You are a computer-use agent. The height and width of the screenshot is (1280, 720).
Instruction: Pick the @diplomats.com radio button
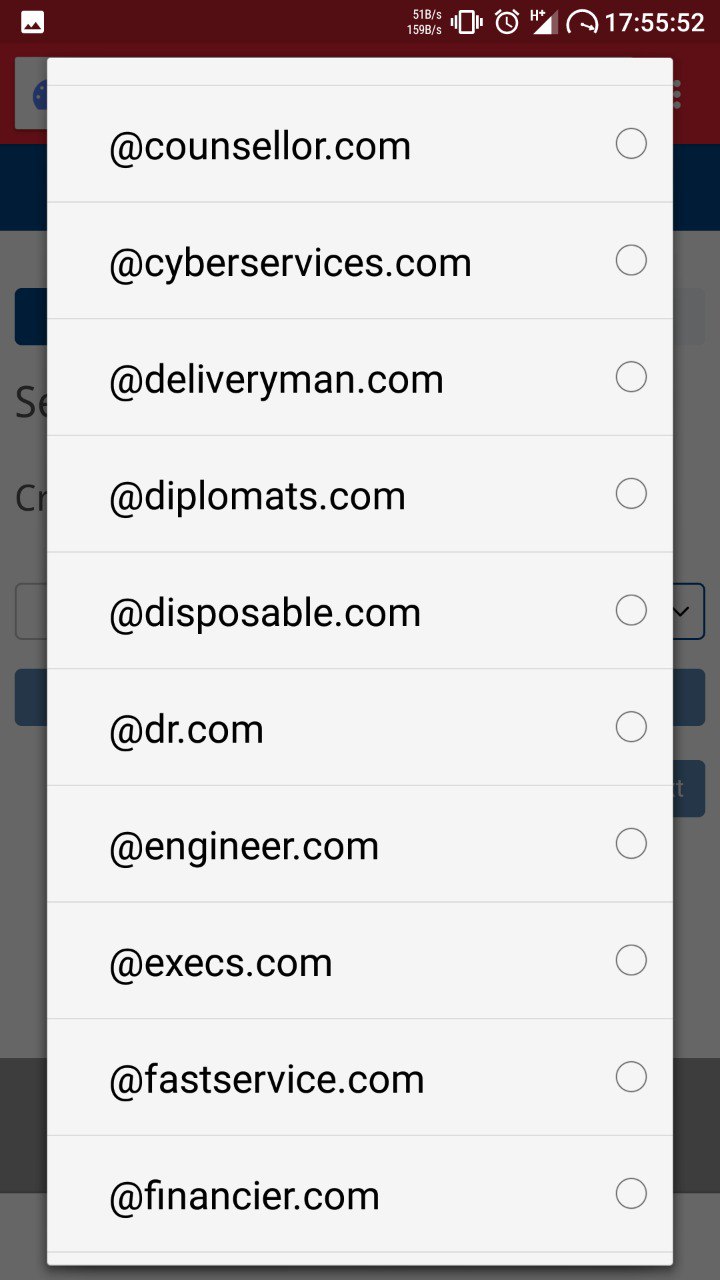point(631,493)
